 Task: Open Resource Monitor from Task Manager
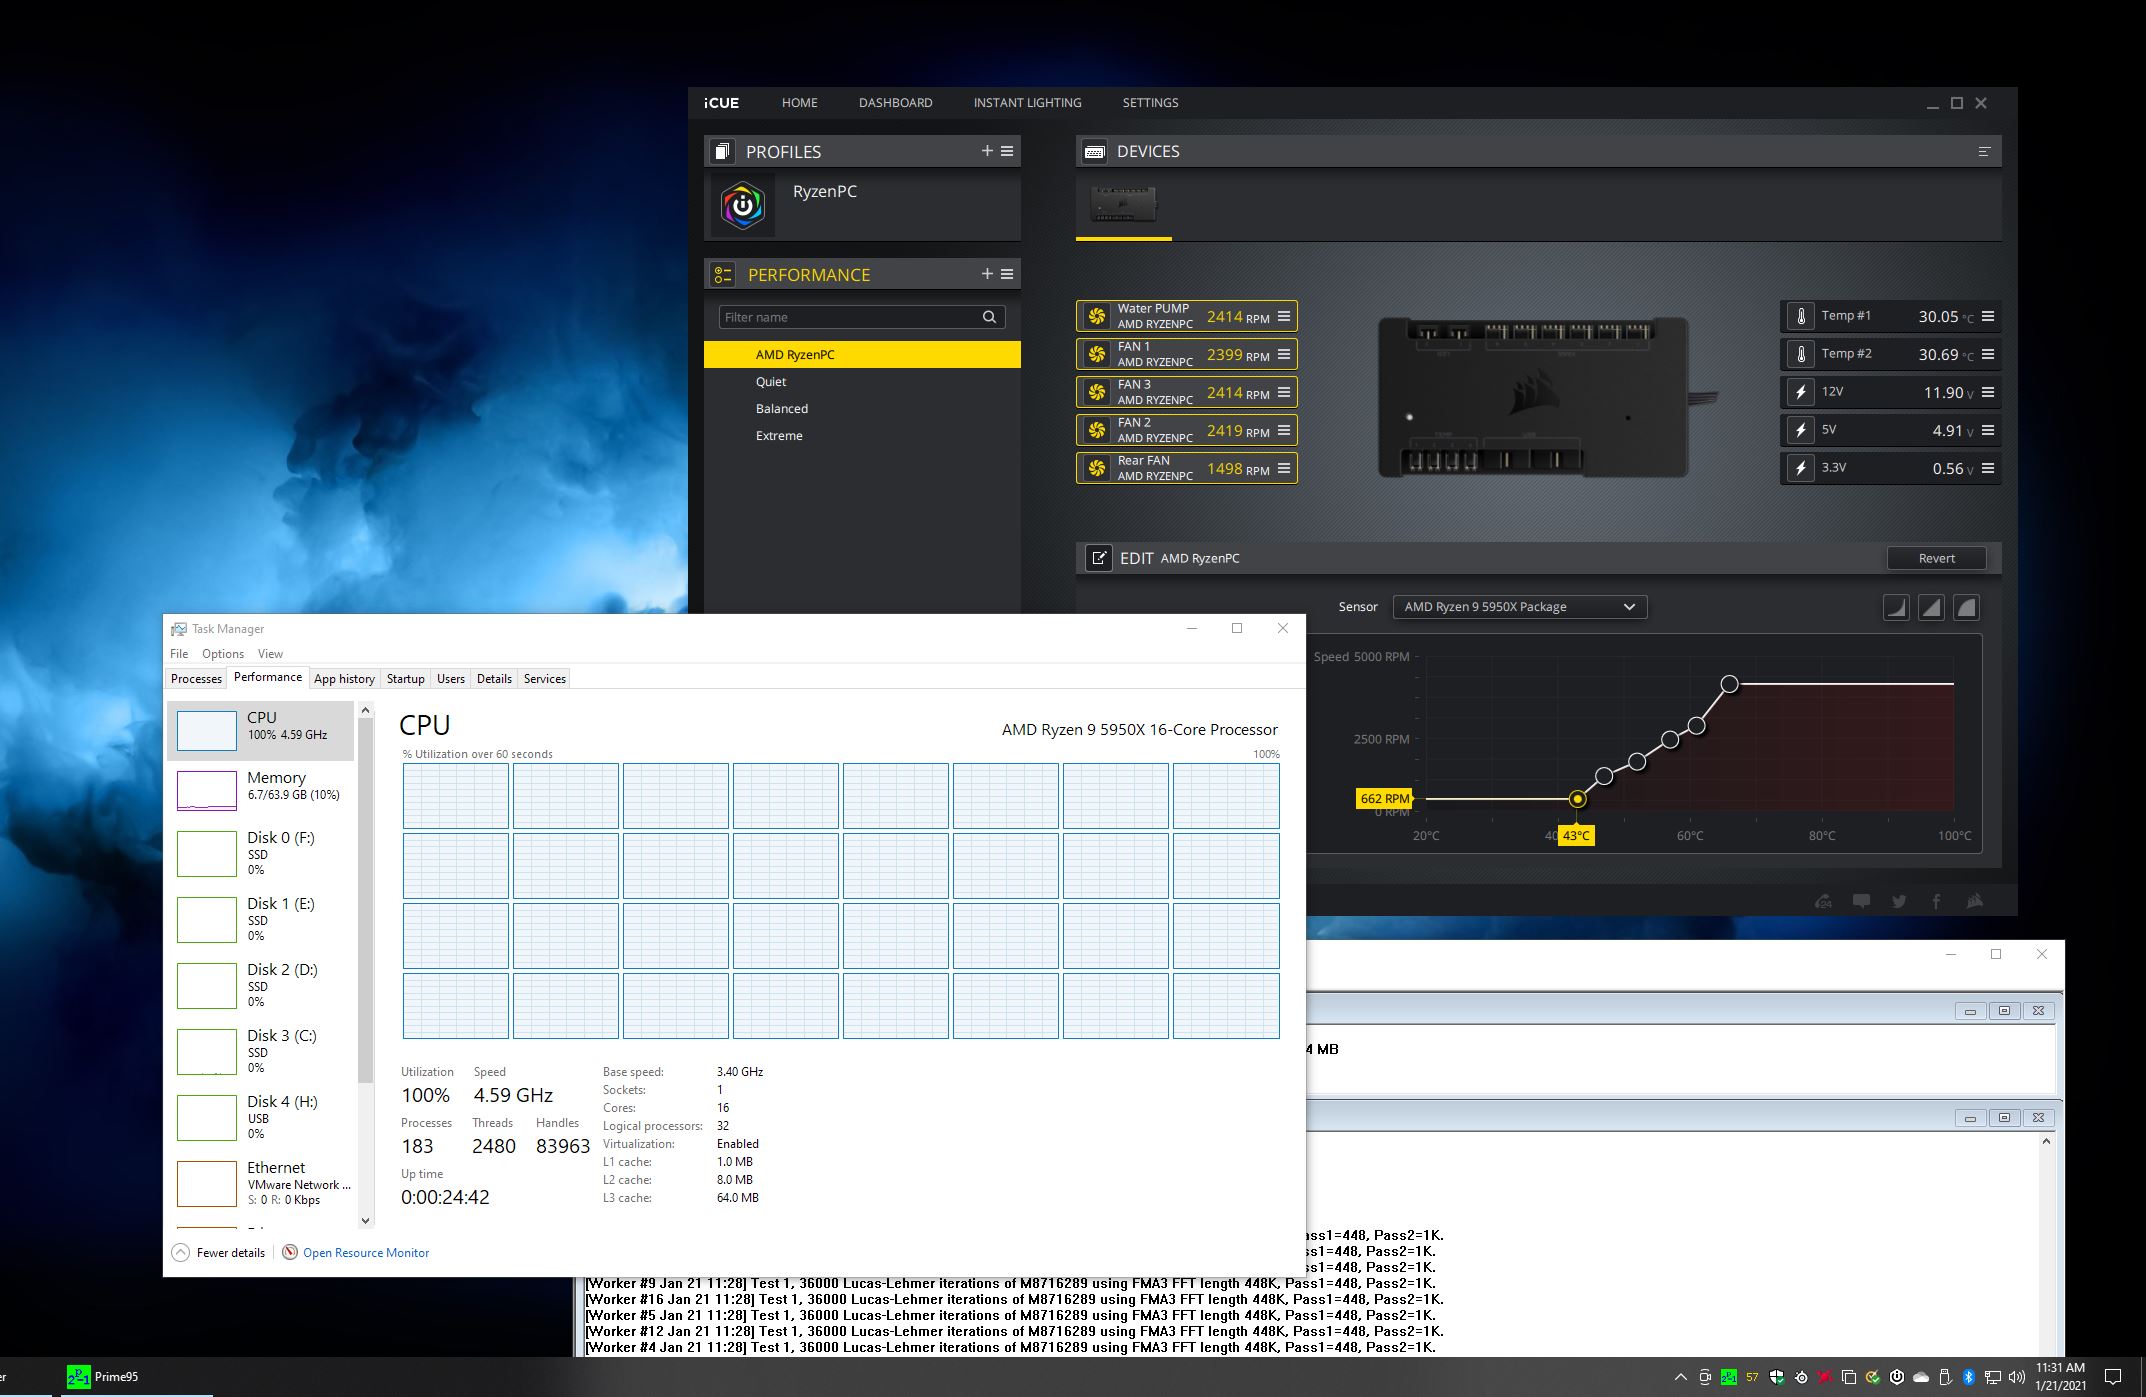(364, 1252)
